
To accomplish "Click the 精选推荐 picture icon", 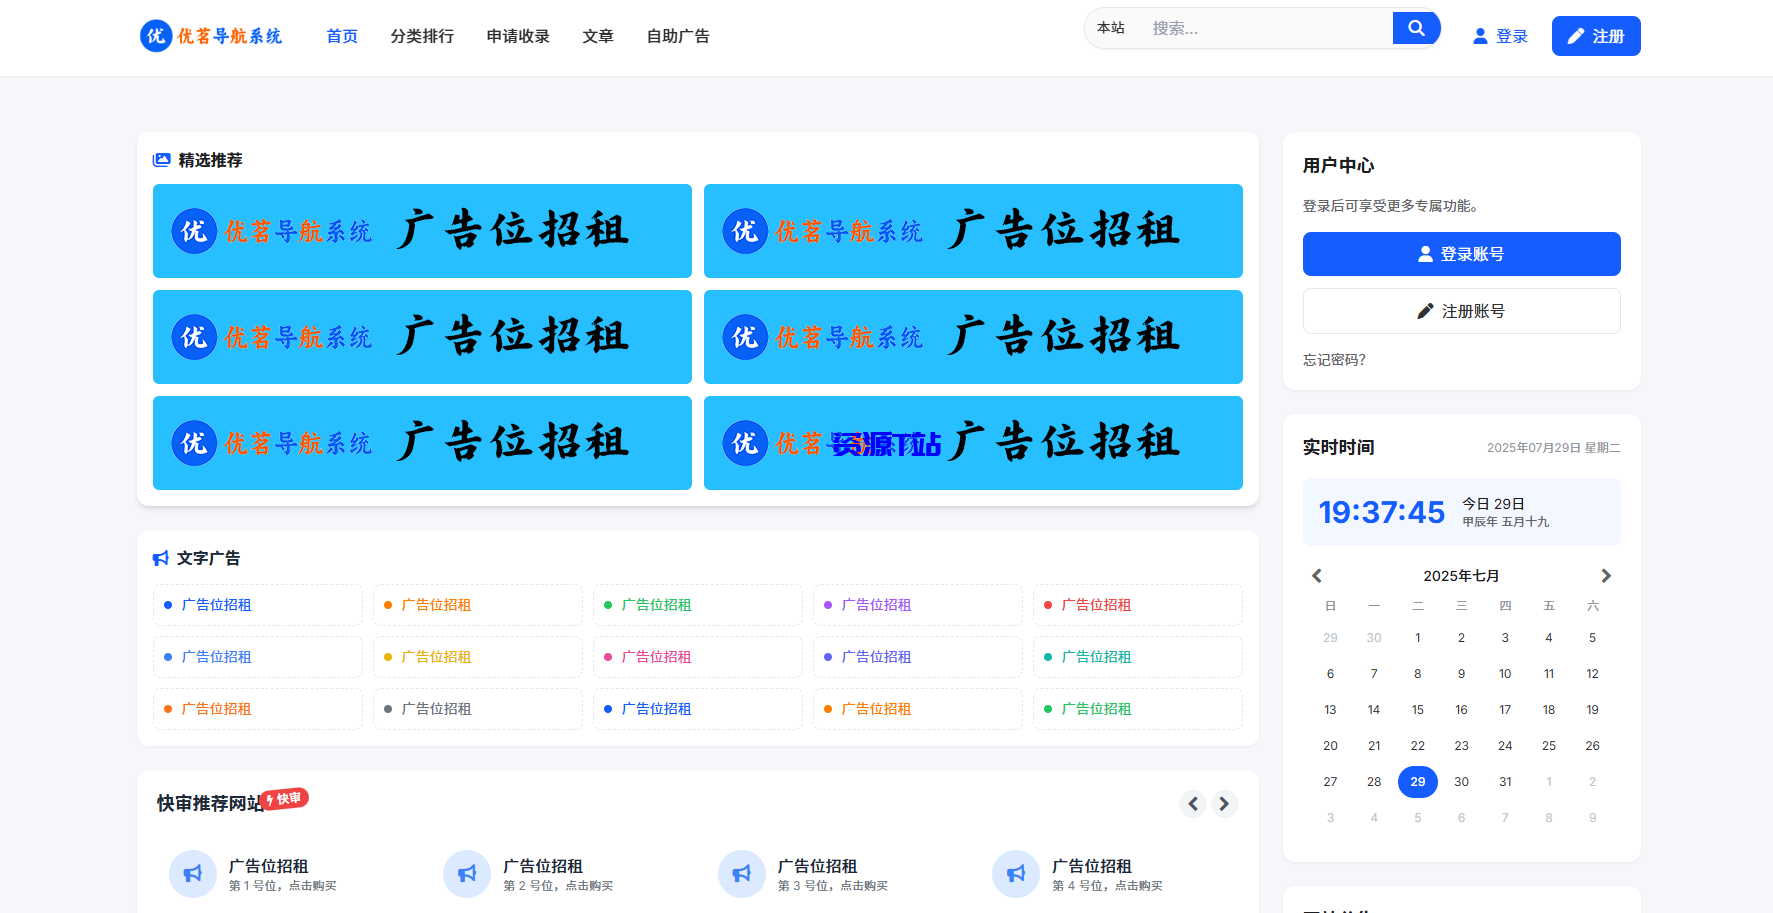I will tap(163, 160).
